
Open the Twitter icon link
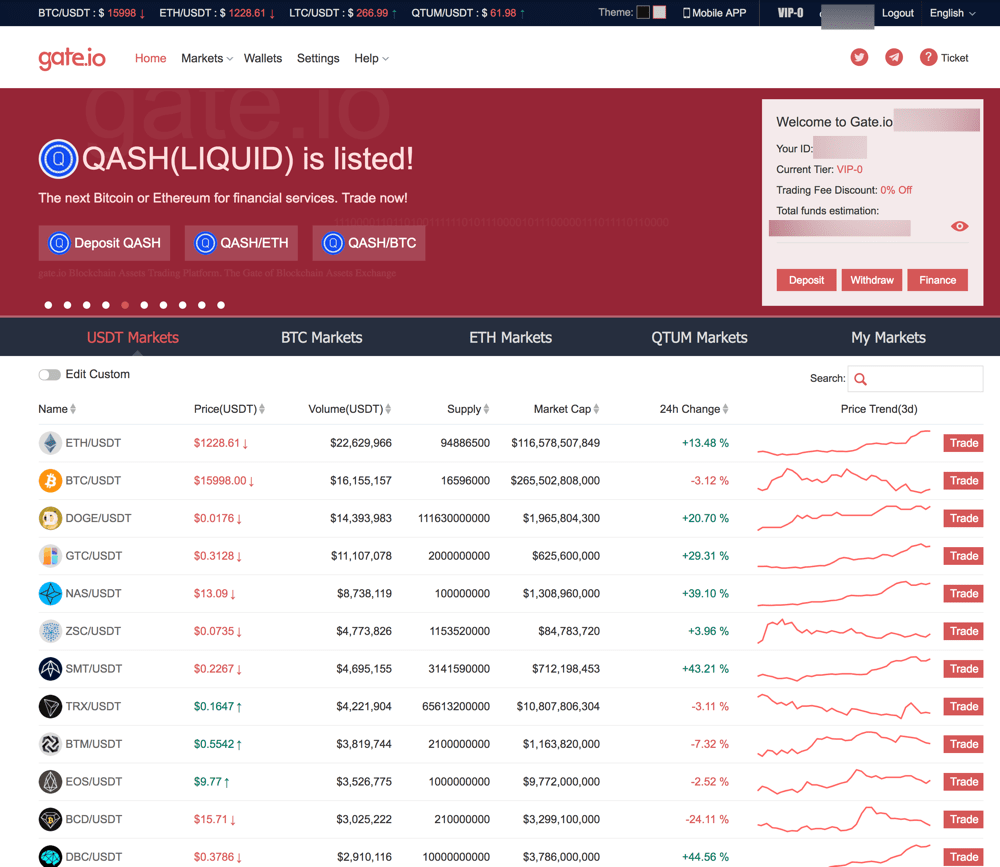(x=859, y=57)
